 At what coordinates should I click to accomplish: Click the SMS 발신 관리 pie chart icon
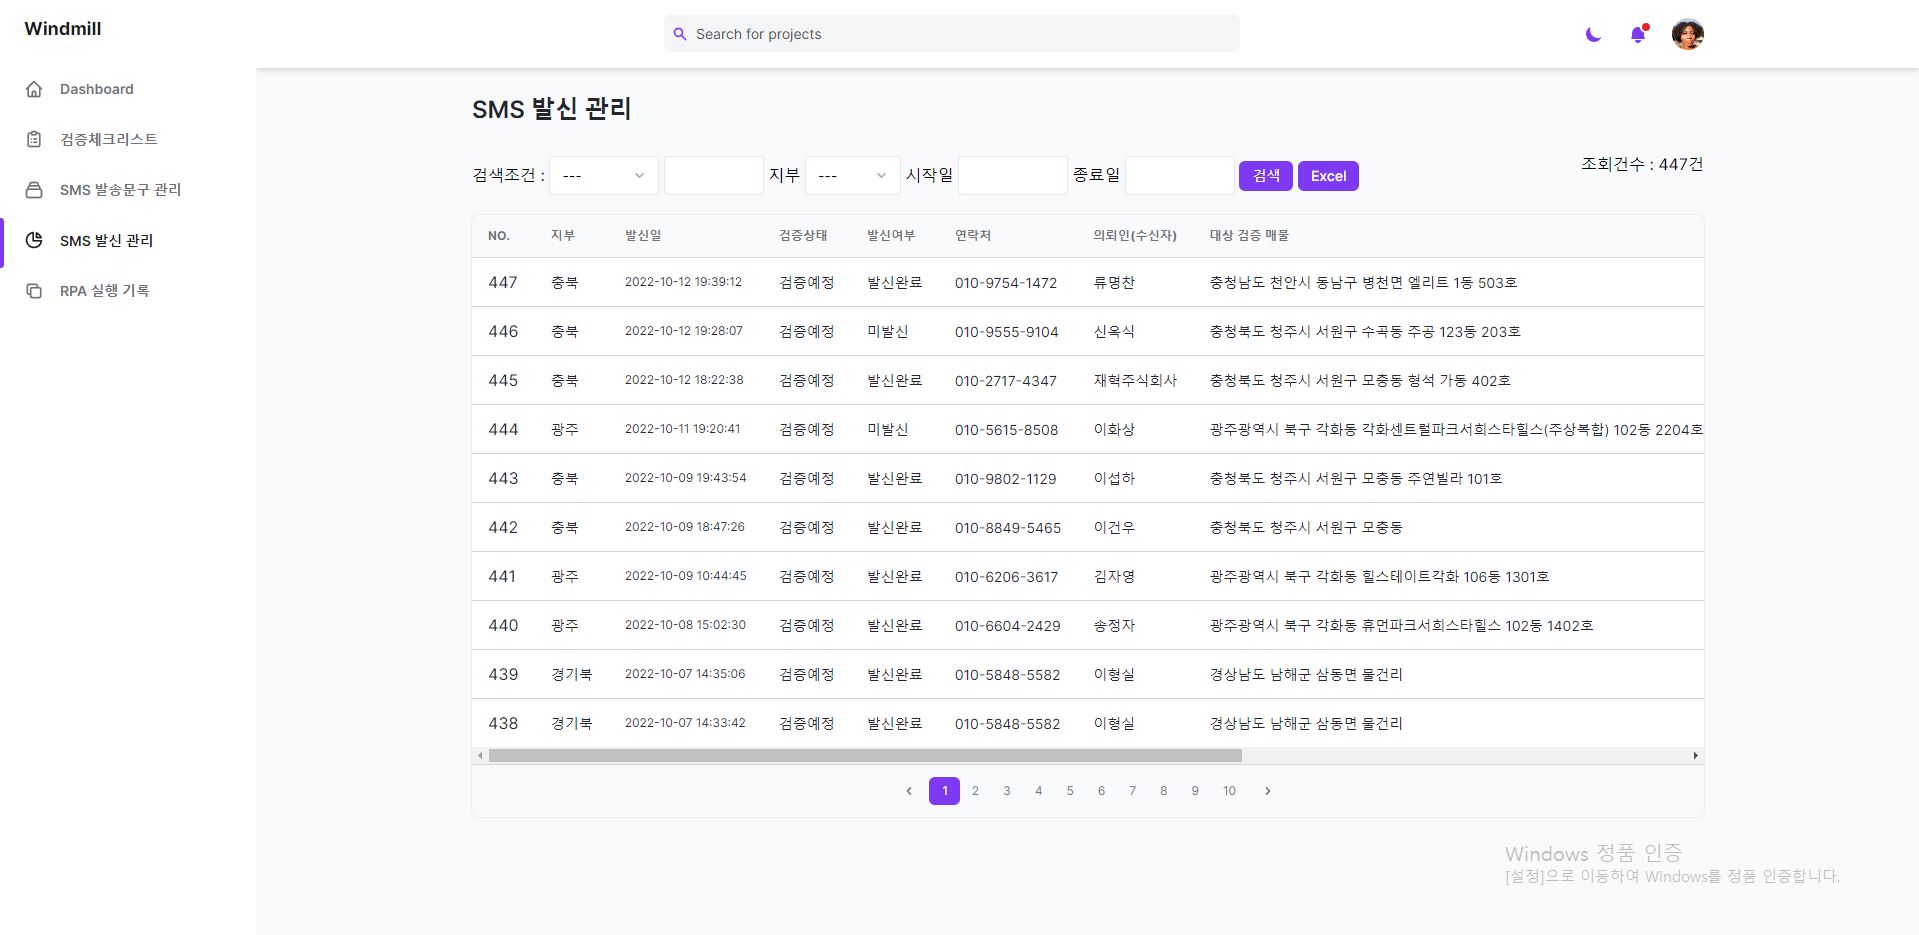point(34,240)
